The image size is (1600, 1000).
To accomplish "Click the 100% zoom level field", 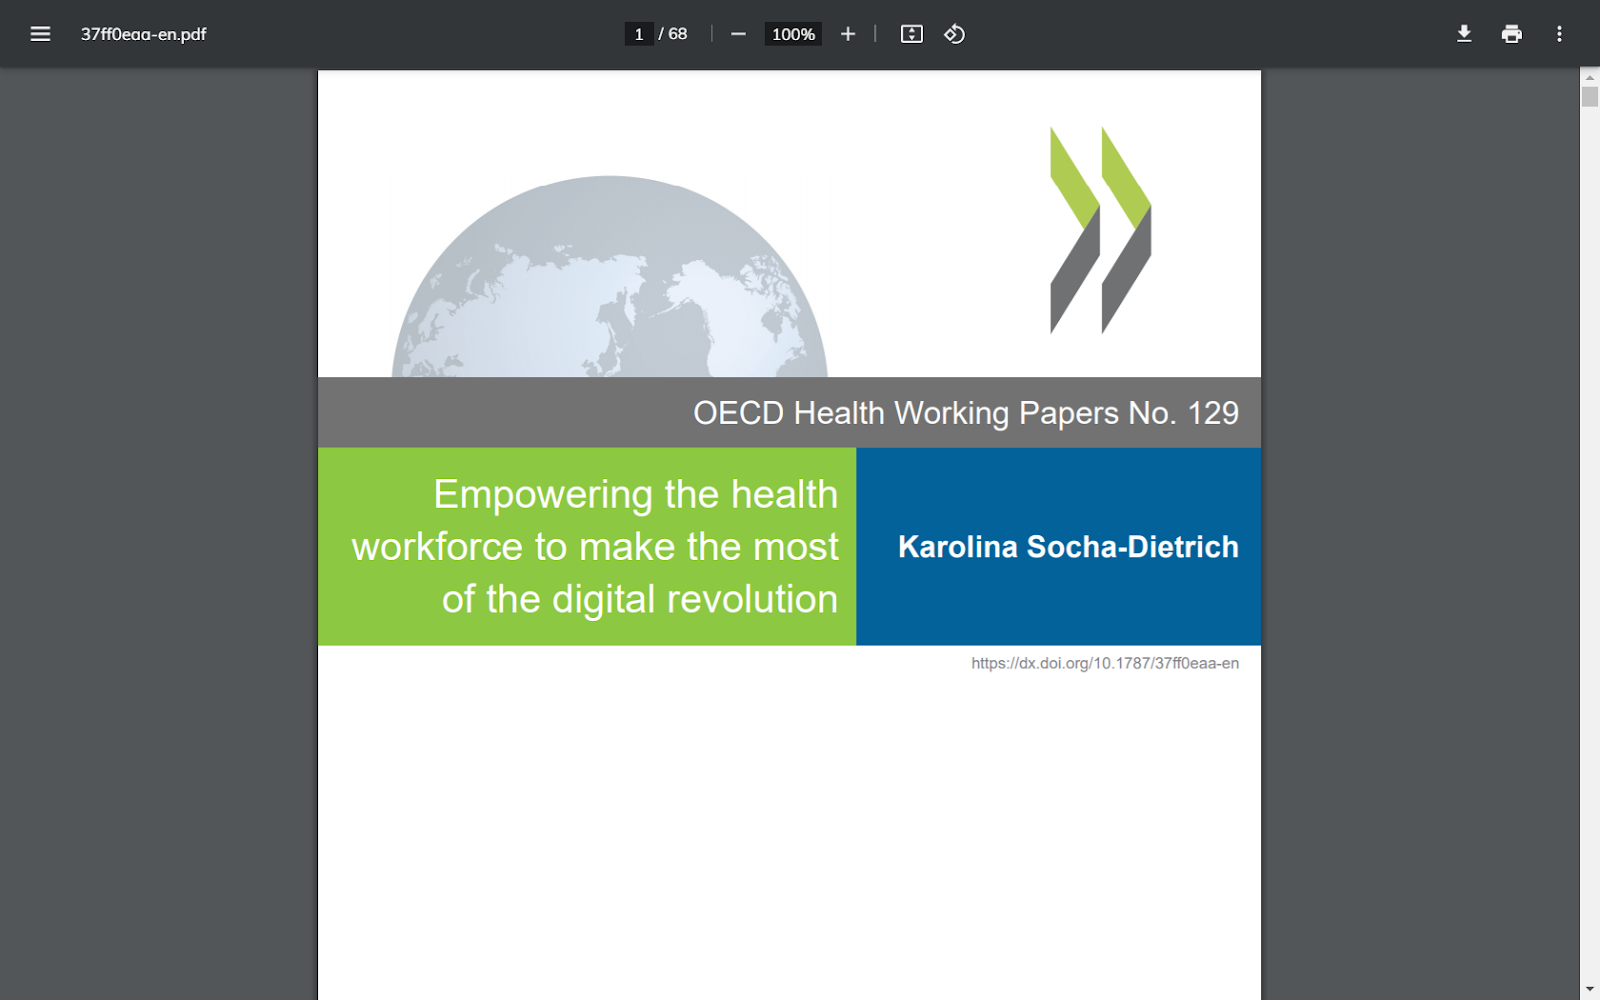I will click(793, 34).
